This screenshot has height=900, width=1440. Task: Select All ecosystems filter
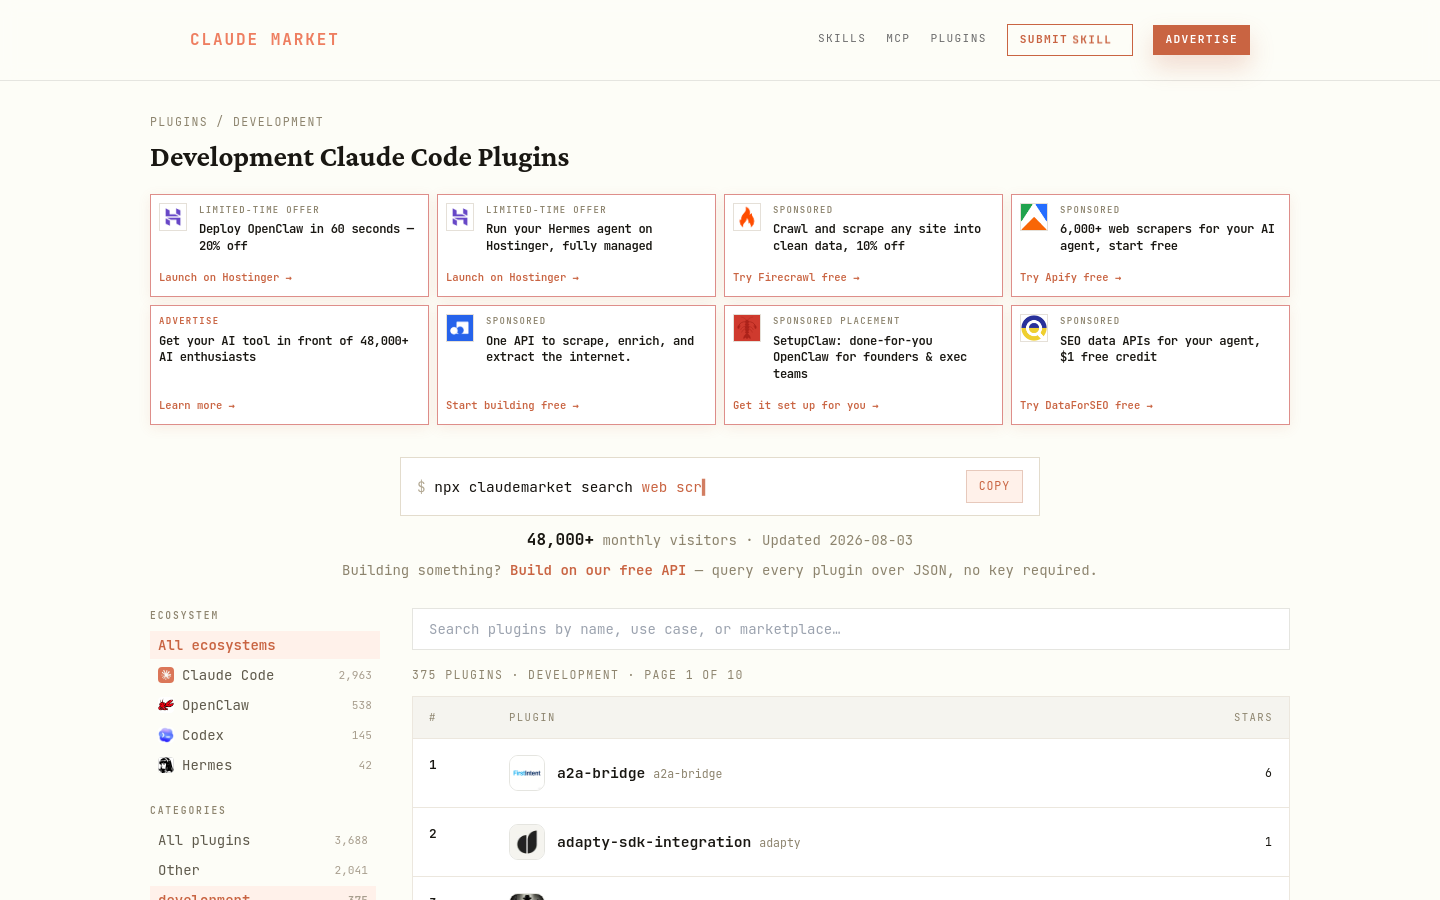[265, 645]
